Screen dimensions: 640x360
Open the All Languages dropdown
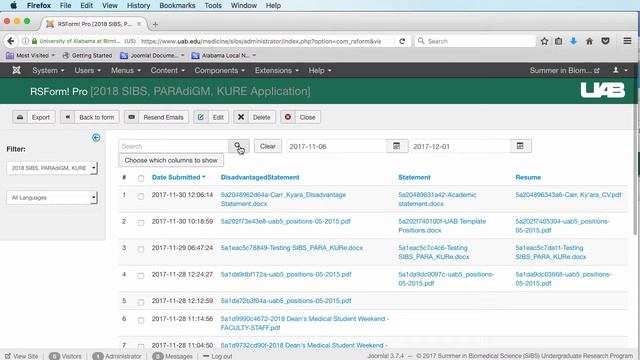[x=52, y=198]
